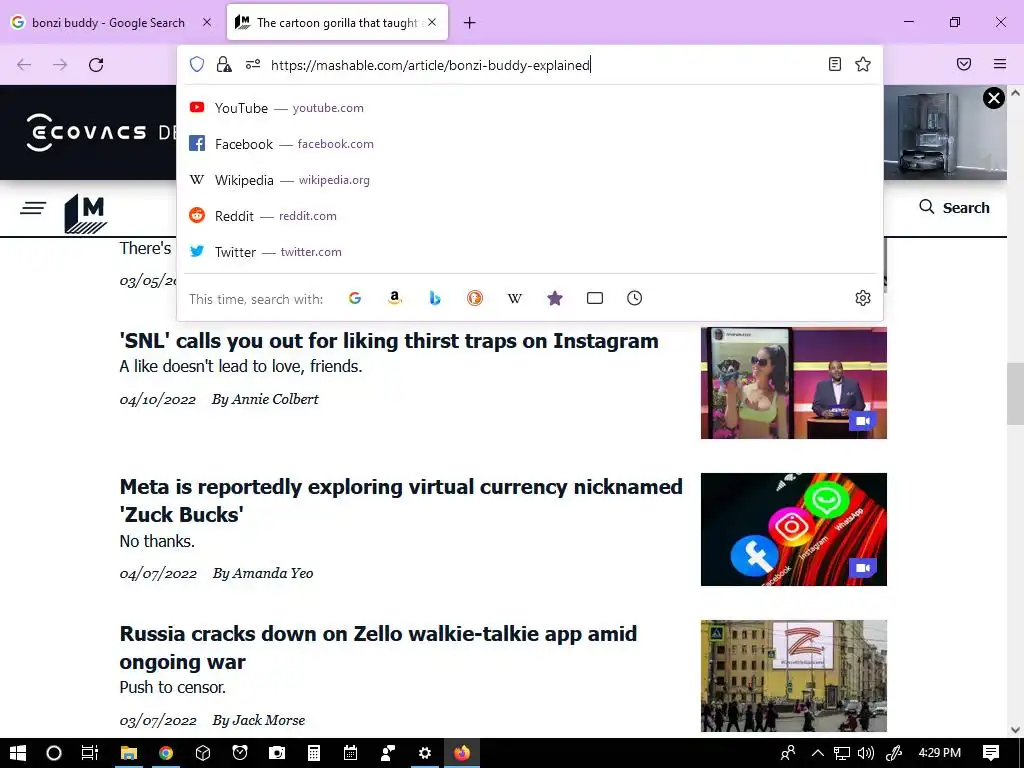Open File Explorer from taskbar
The width and height of the screenshot is (1024, 768).
[129, 753]
